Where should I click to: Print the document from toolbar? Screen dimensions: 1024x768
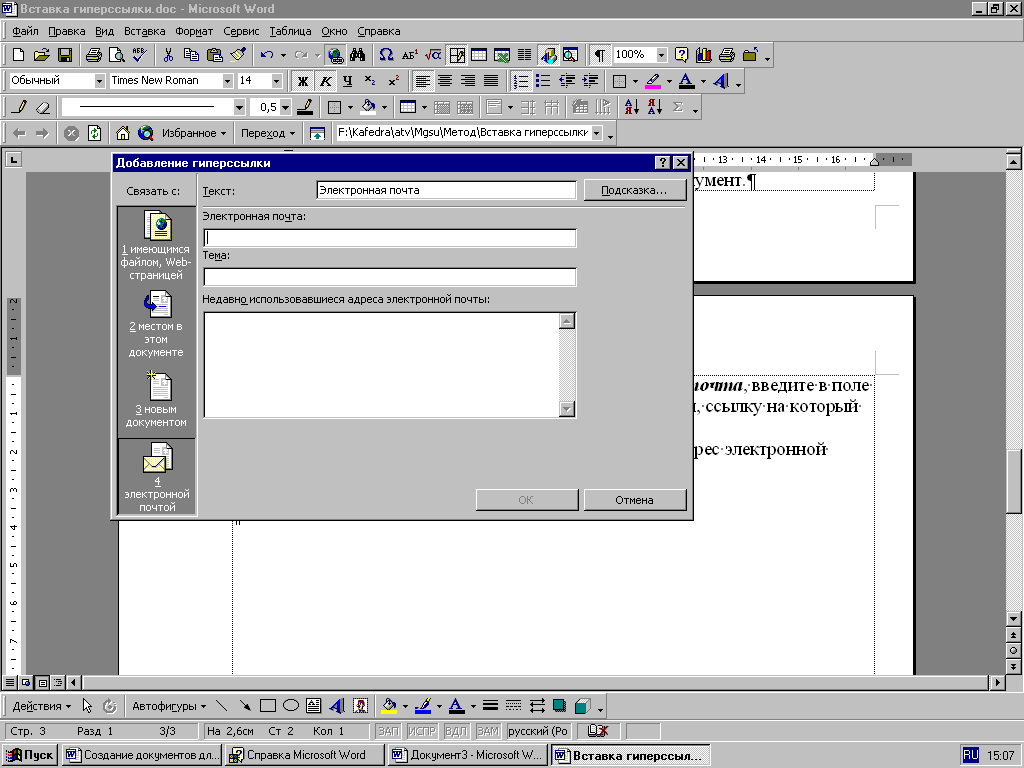pyautogui.click(x=93, y=55)
